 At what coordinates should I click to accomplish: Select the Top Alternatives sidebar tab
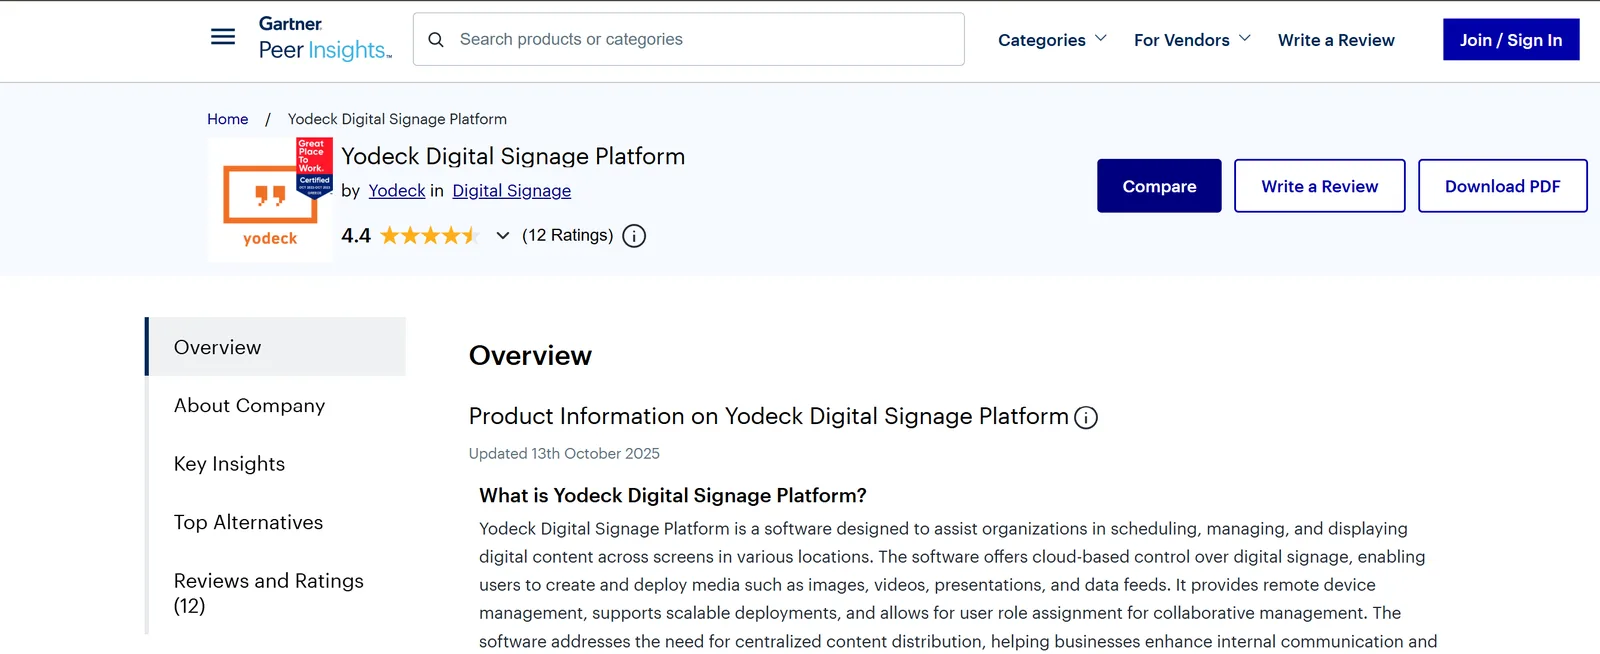point(276,522)
